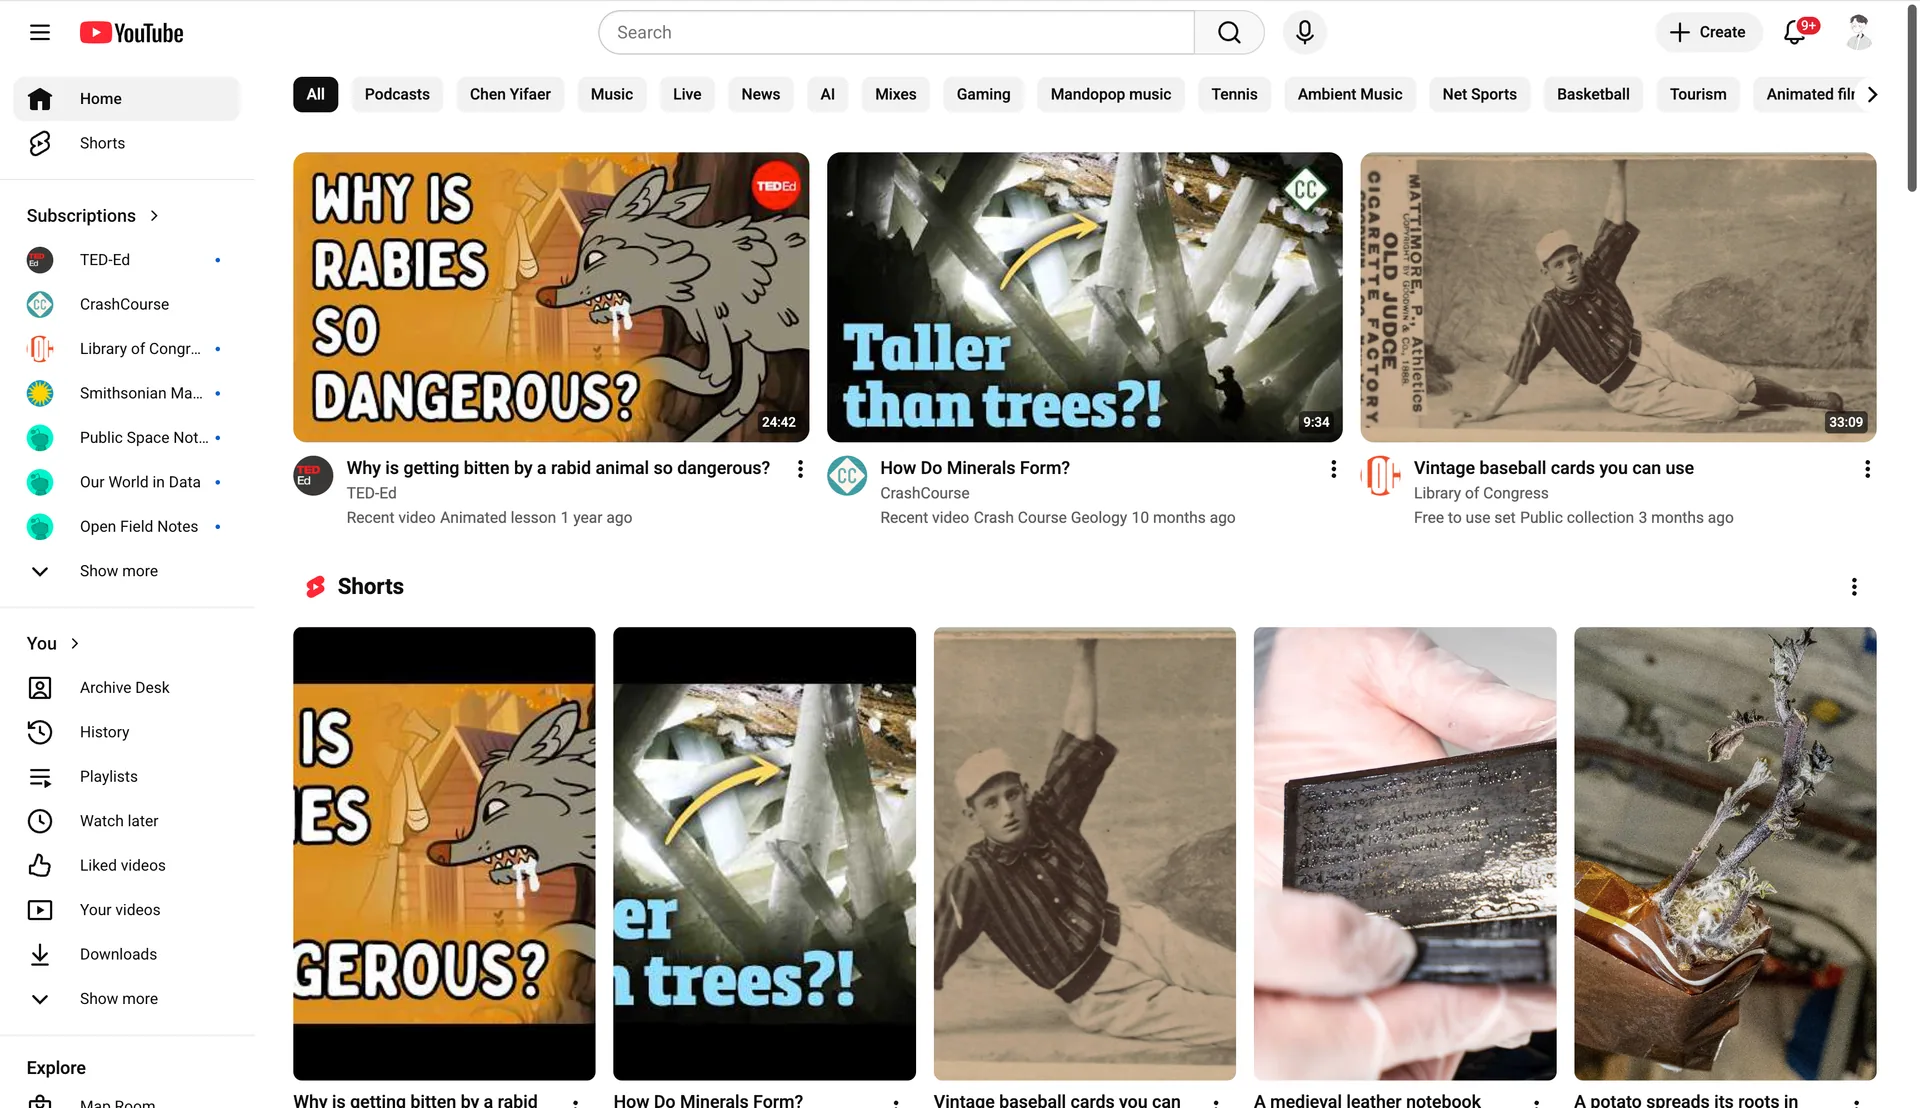Select the News filter chip

coord(760,94)
